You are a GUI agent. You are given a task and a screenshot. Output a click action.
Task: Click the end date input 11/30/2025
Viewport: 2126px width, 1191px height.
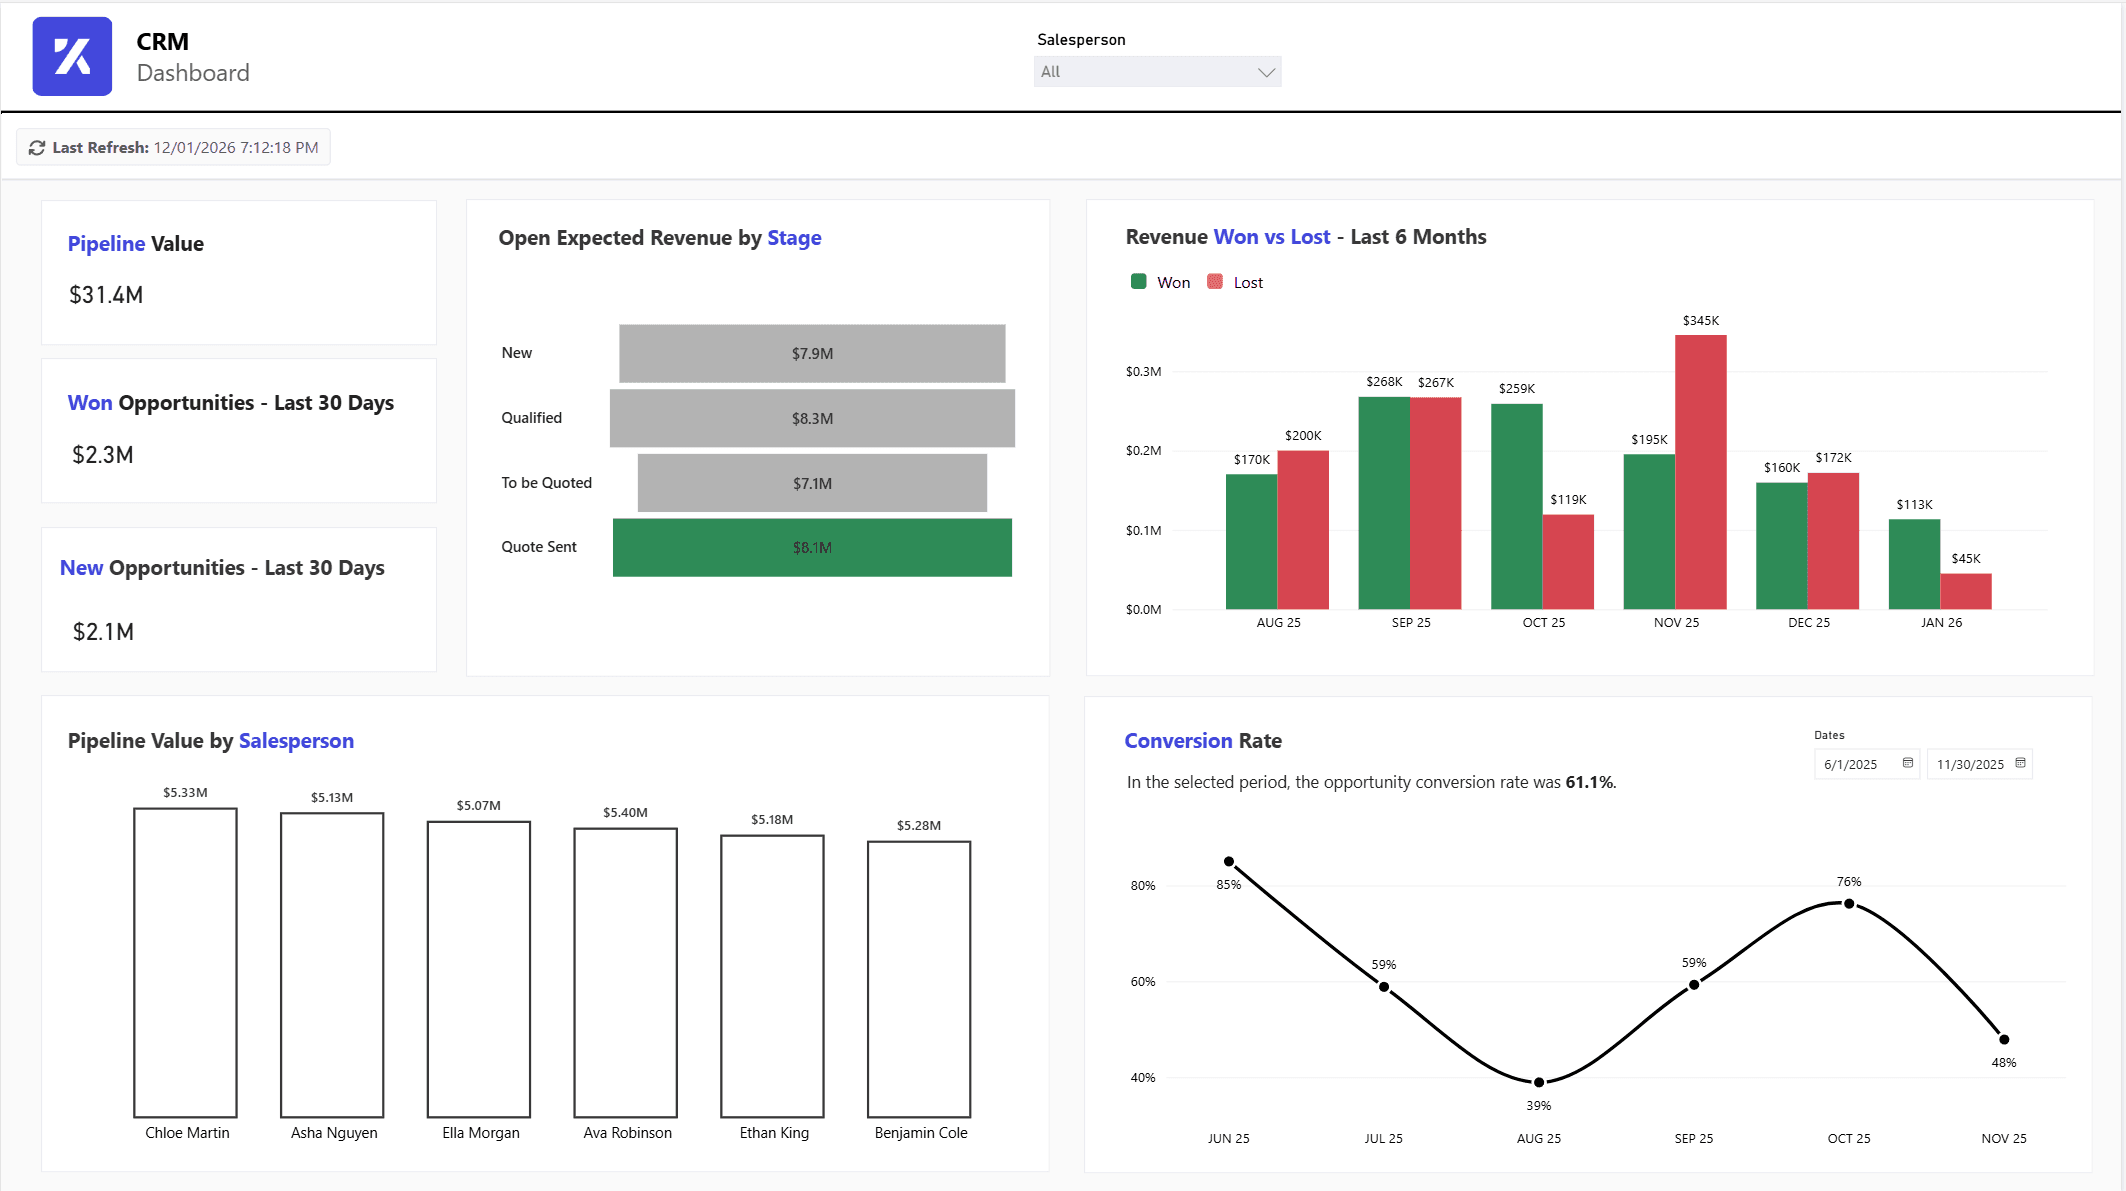[1969, 764]
